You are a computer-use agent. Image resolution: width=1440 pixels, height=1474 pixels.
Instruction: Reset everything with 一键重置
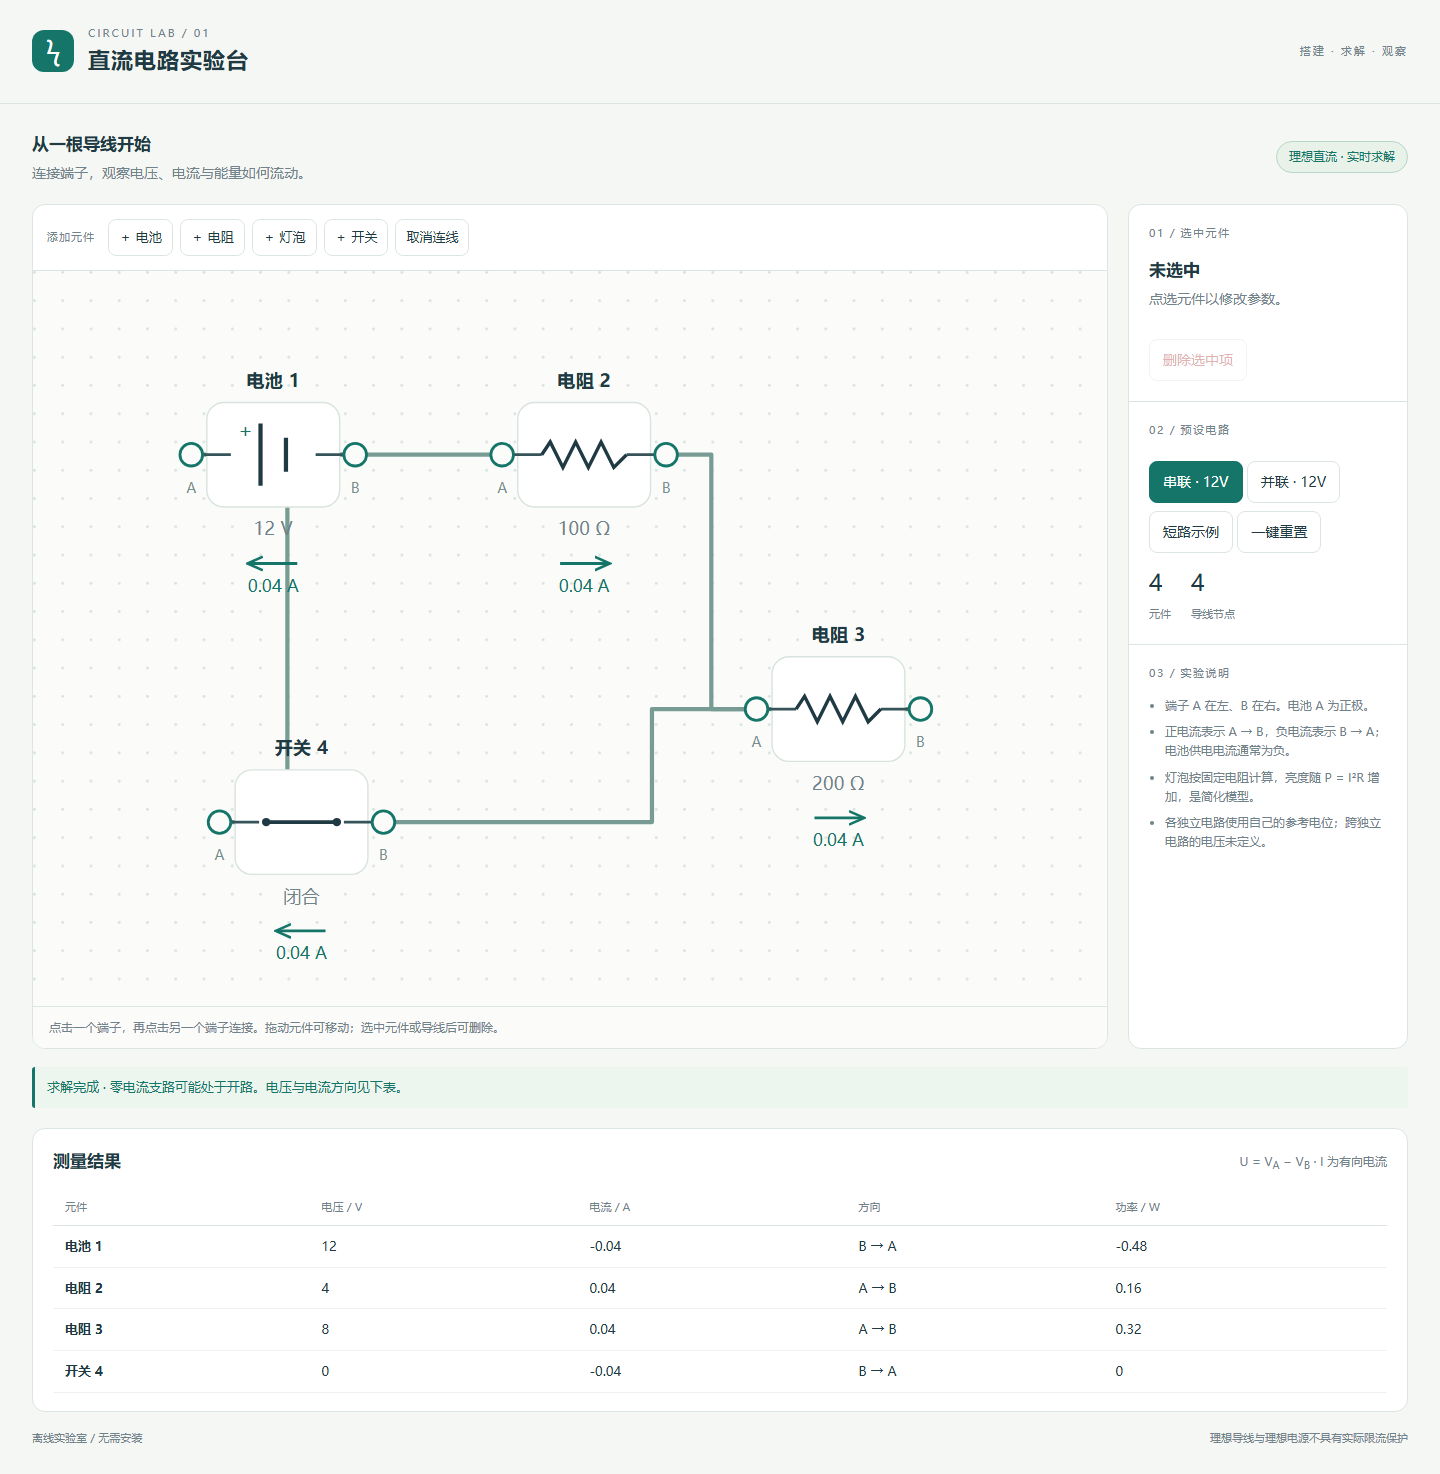(x=1279, y=532)
